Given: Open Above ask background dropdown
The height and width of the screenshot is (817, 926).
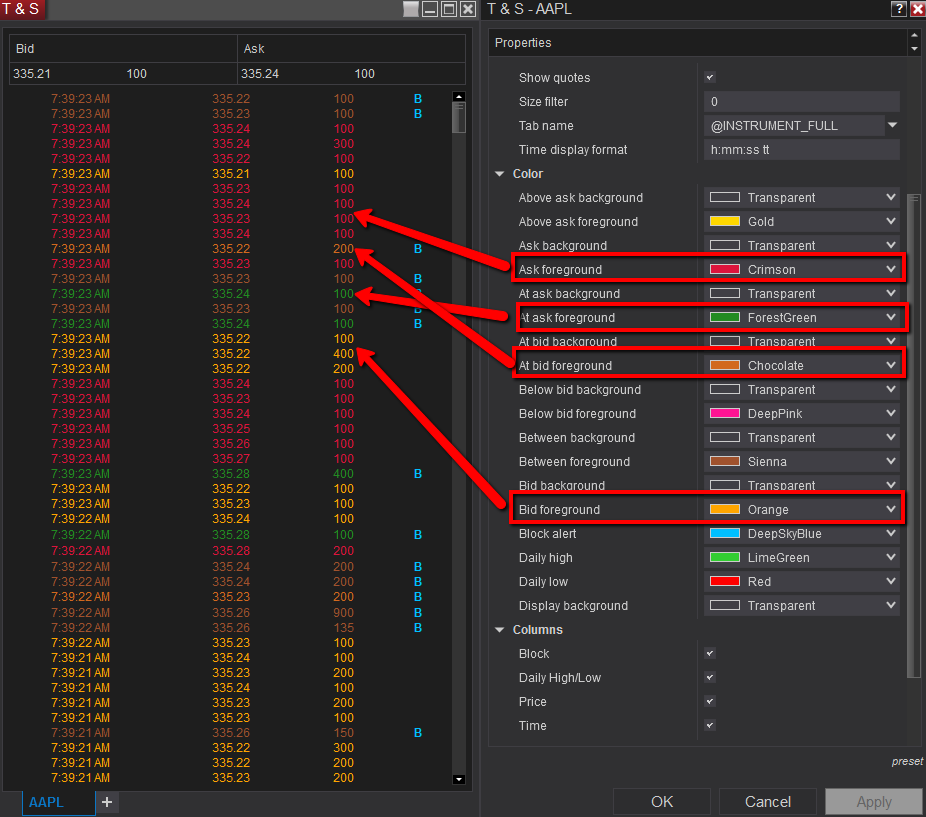Looking at the screenshot, I should coord(802,197).
